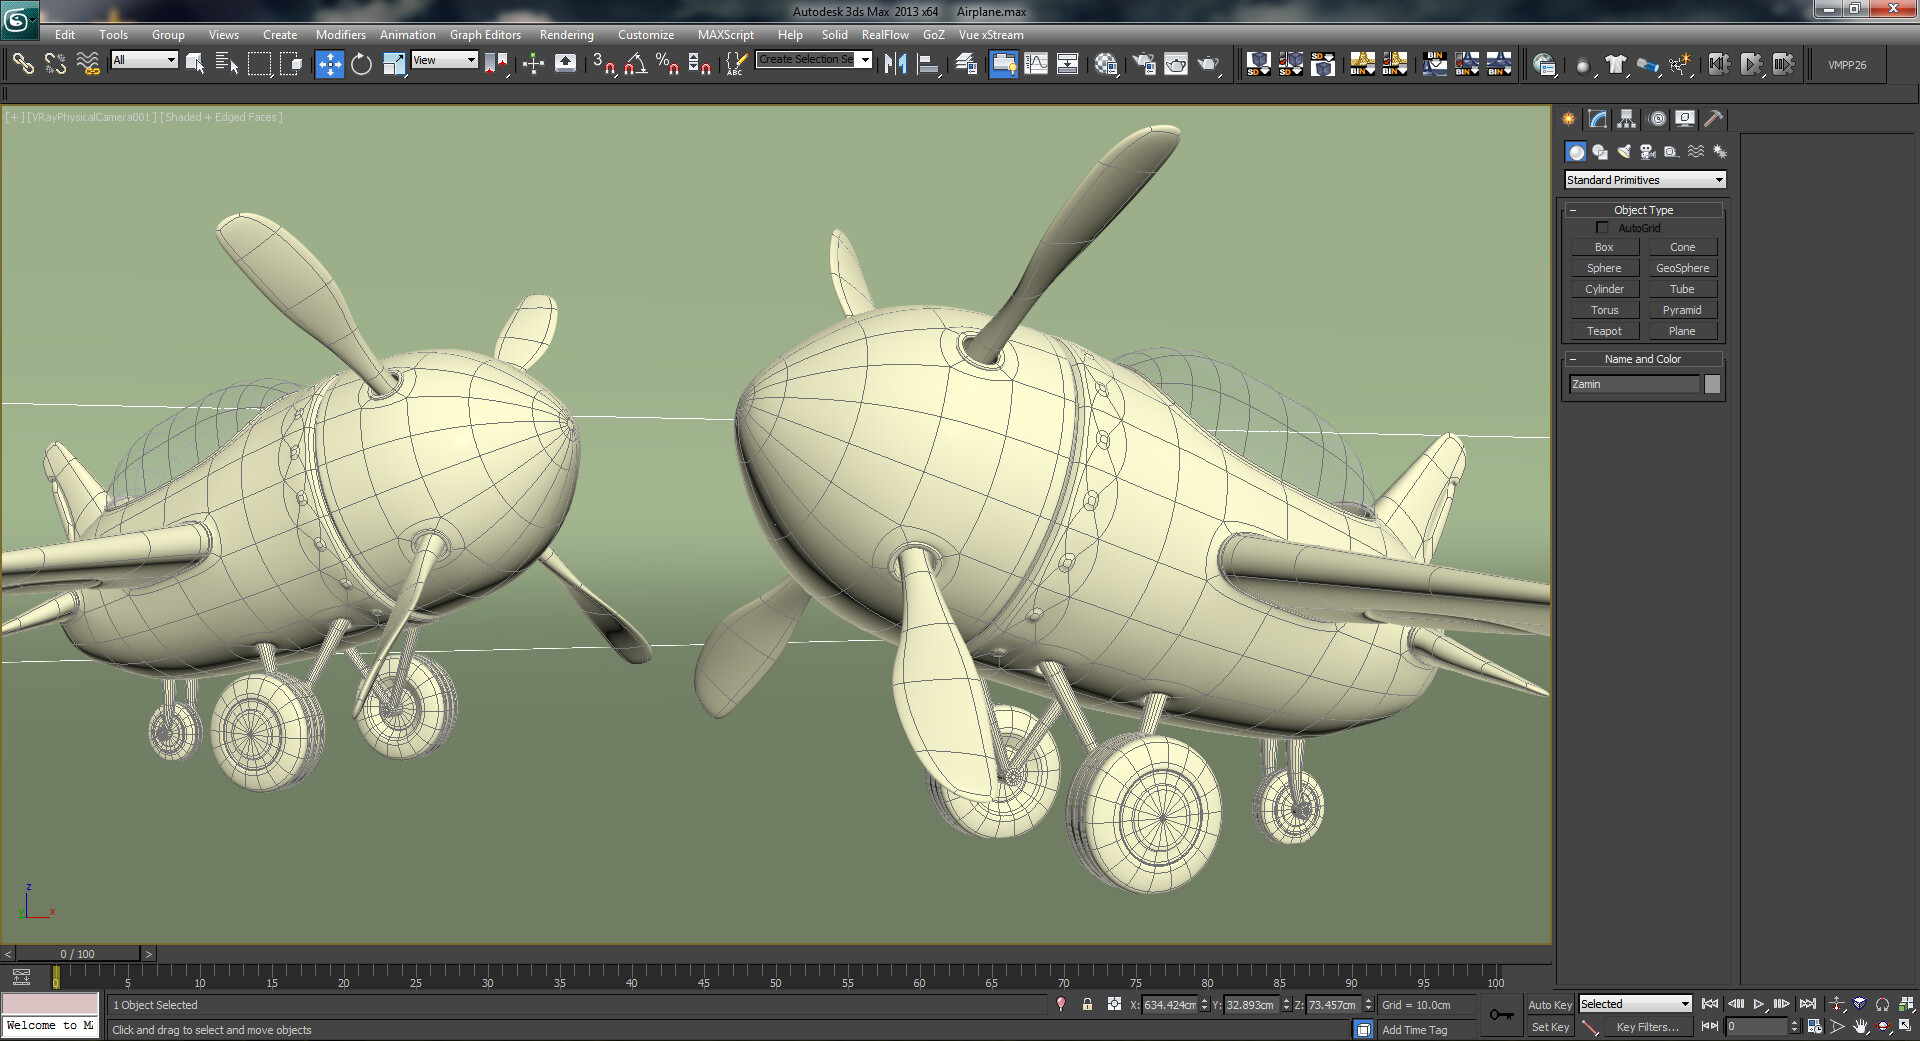Click the Key Filters button
This screenshot has width=1920, height=1041.
coord(1647,1027)
